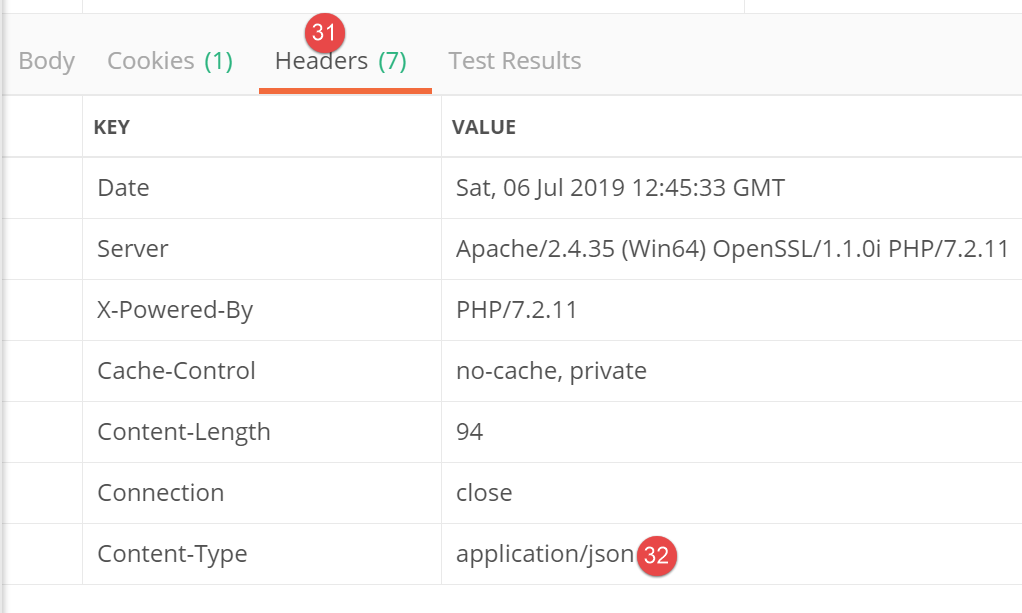Select the Headers (7) tab
This screenshot has width=1022, height=613.
[341, 62]
